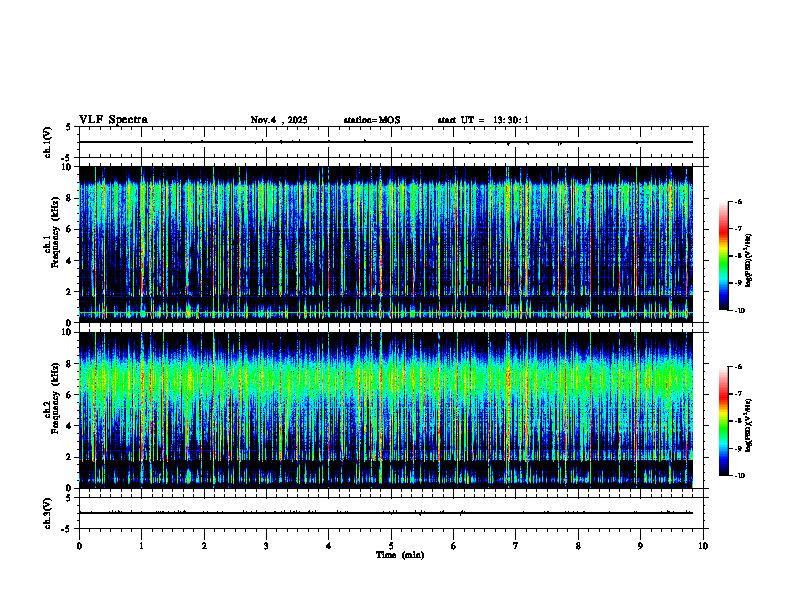Click the "ch.1(V)" waveform axis label

(48, 142)
